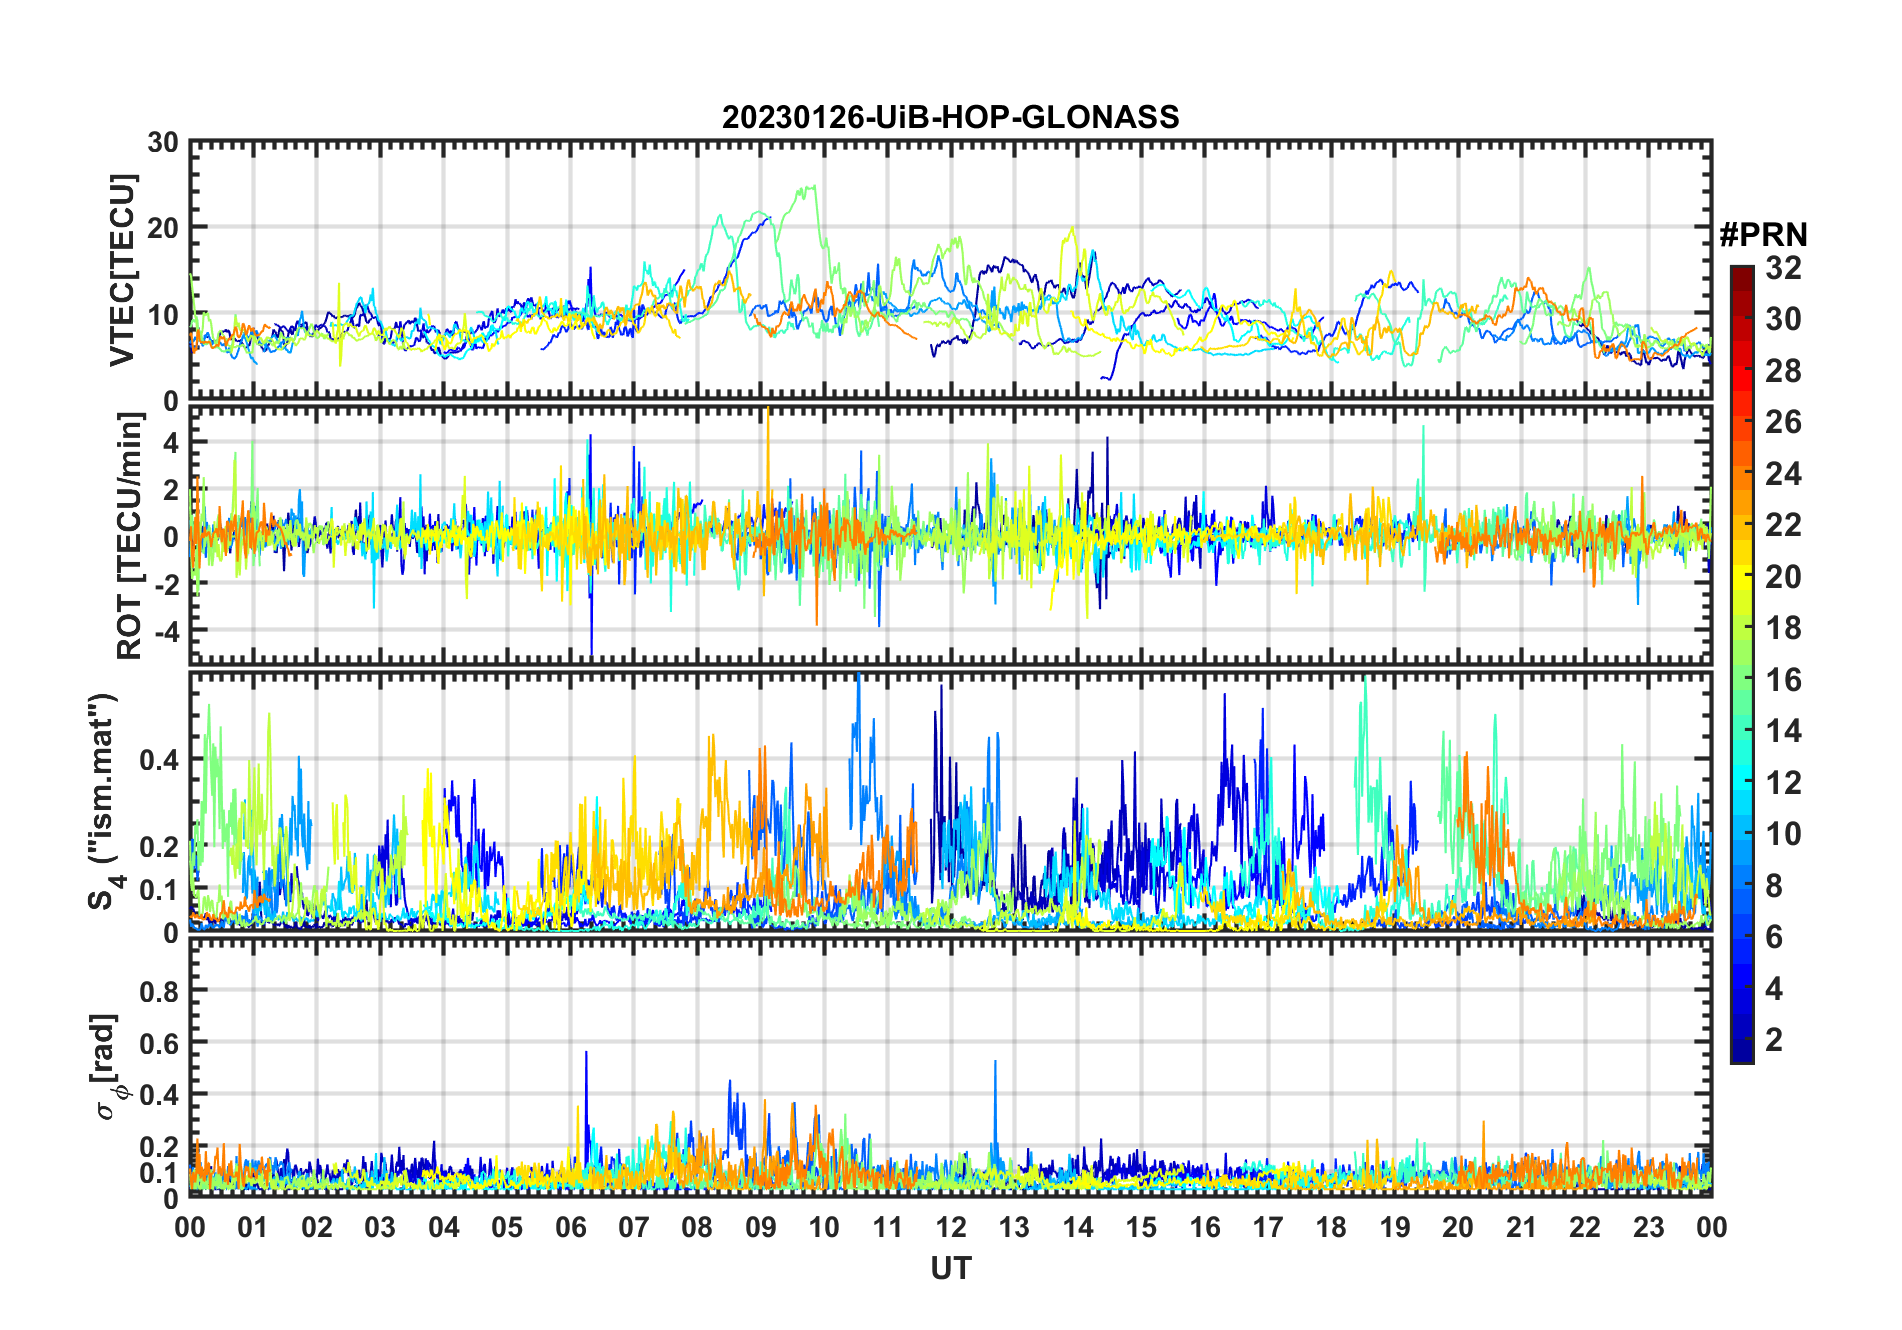The width and height of the screenshot is (1902, 1330).
Task: Click the -4 tick on the ROT axis
Action: pos(165,631)
